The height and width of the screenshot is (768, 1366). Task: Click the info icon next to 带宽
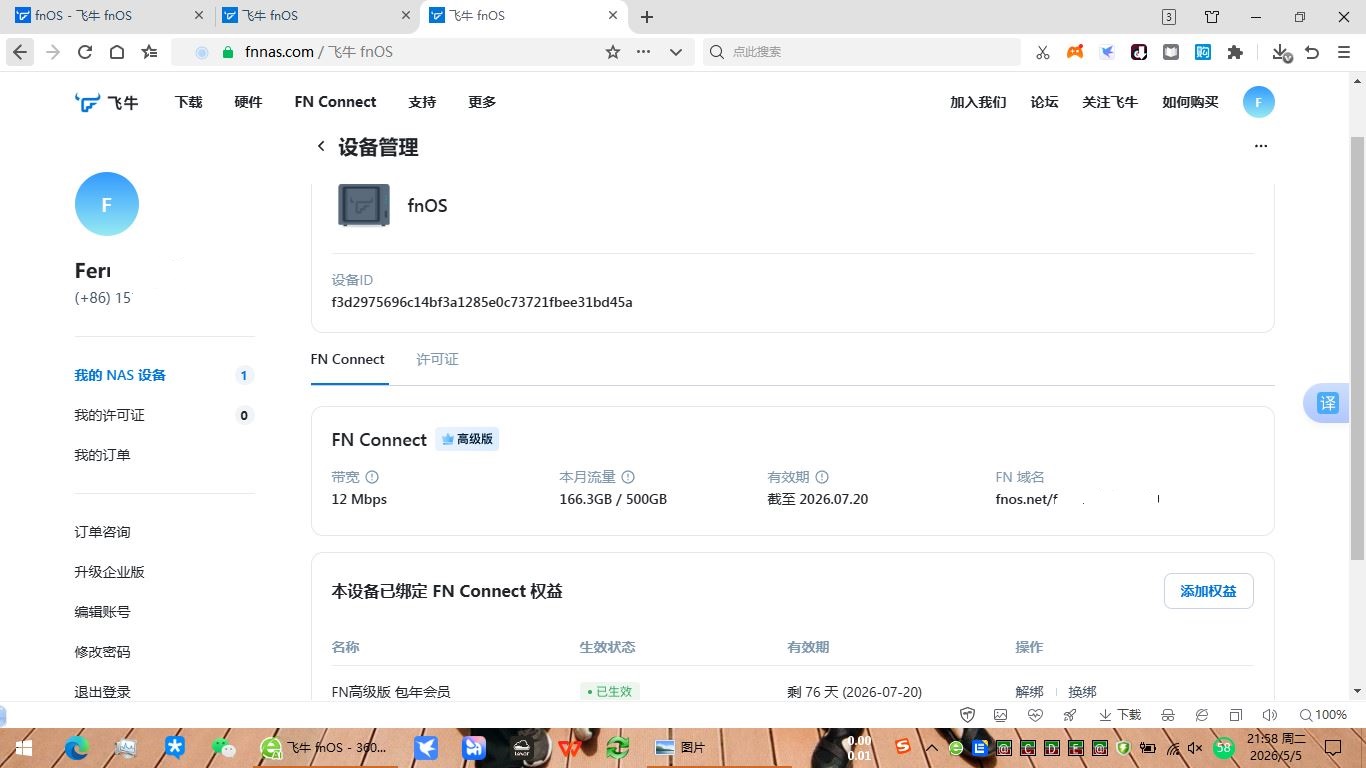tap(372, 477)
